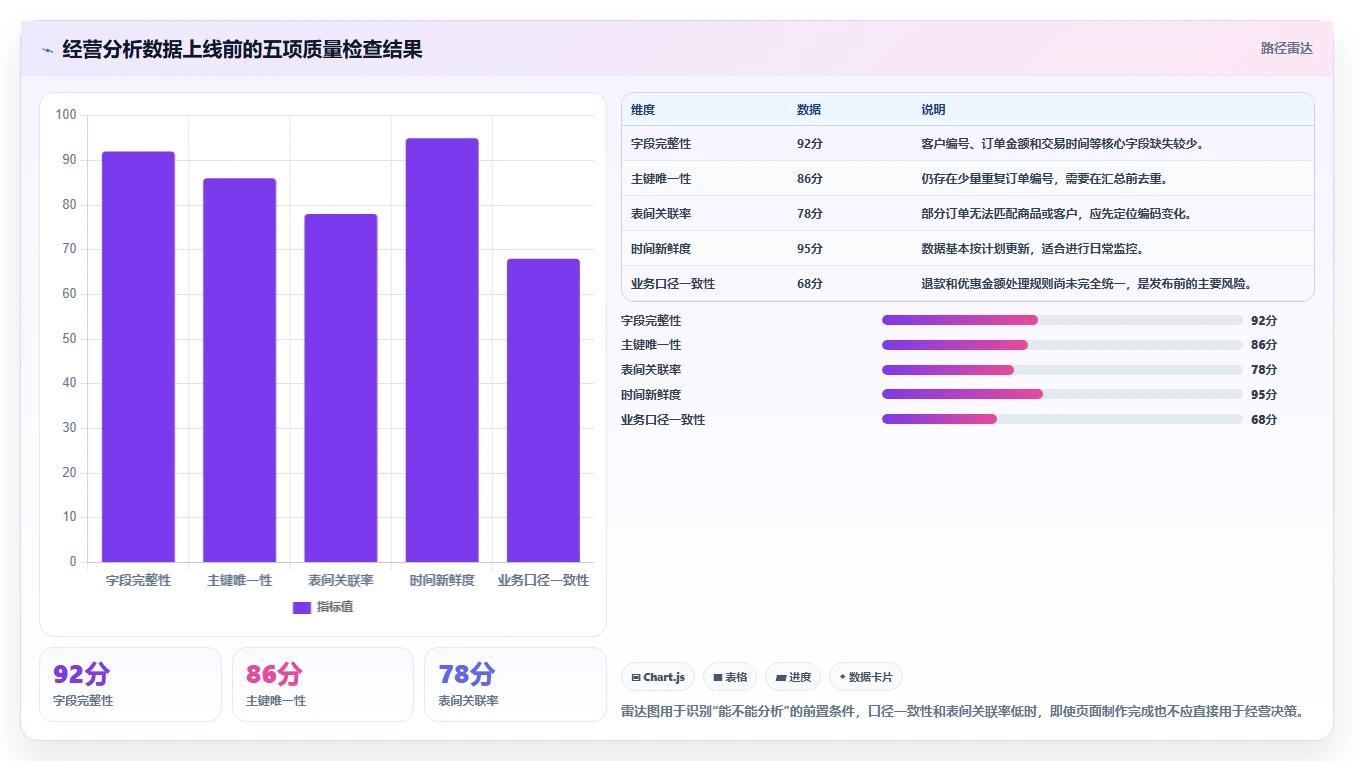Open the 86分 主键唯一性 stat card
Image resolution: width=1354 pixels, height=761 pixels.
pyautogui.click(x=323, y=684)
